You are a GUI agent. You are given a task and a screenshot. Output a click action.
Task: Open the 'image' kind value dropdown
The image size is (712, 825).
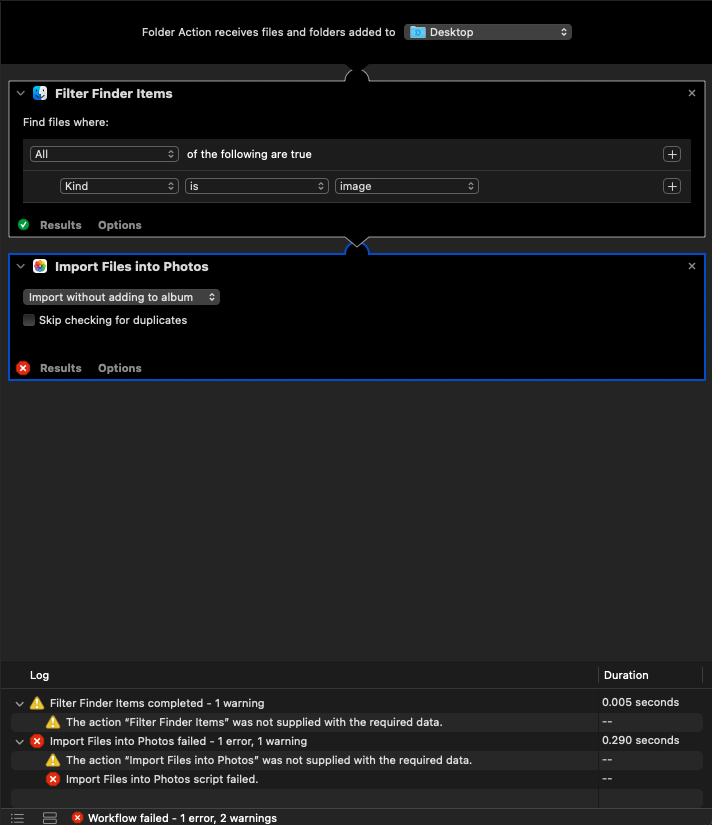pos(407,186)
